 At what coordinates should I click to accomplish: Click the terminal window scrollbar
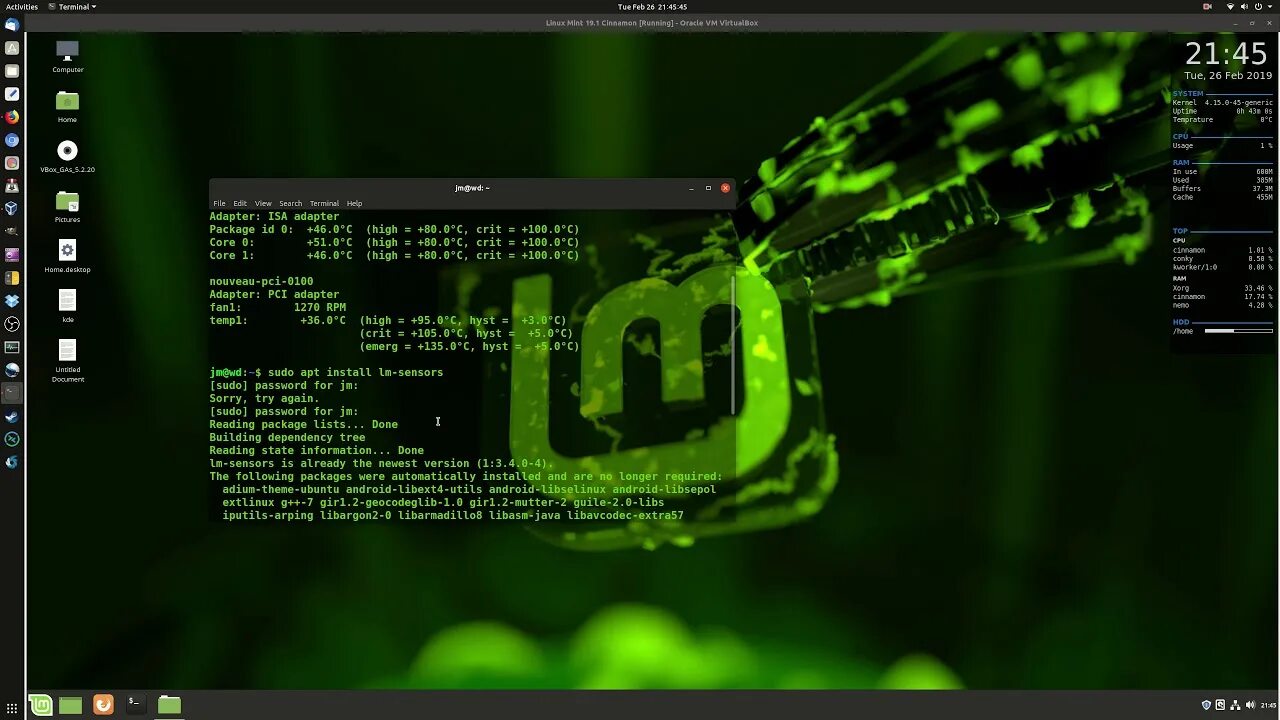pos(733,345)
